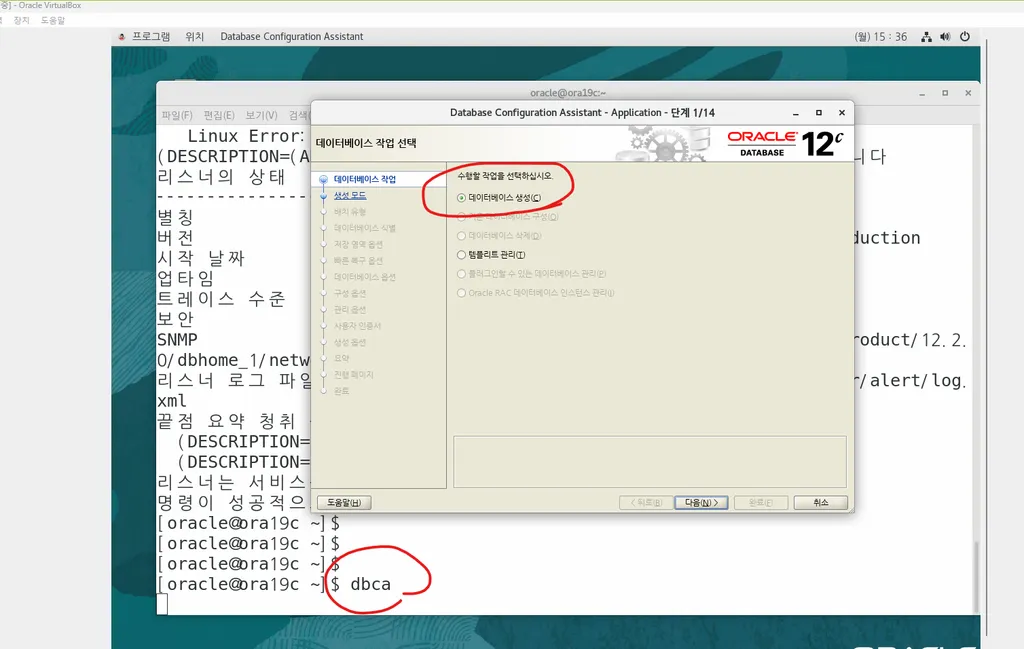Viewport: 1024px width, 649px height.
Task: Click the disabled < 뒤로(B) button
Action: point(646,502)
